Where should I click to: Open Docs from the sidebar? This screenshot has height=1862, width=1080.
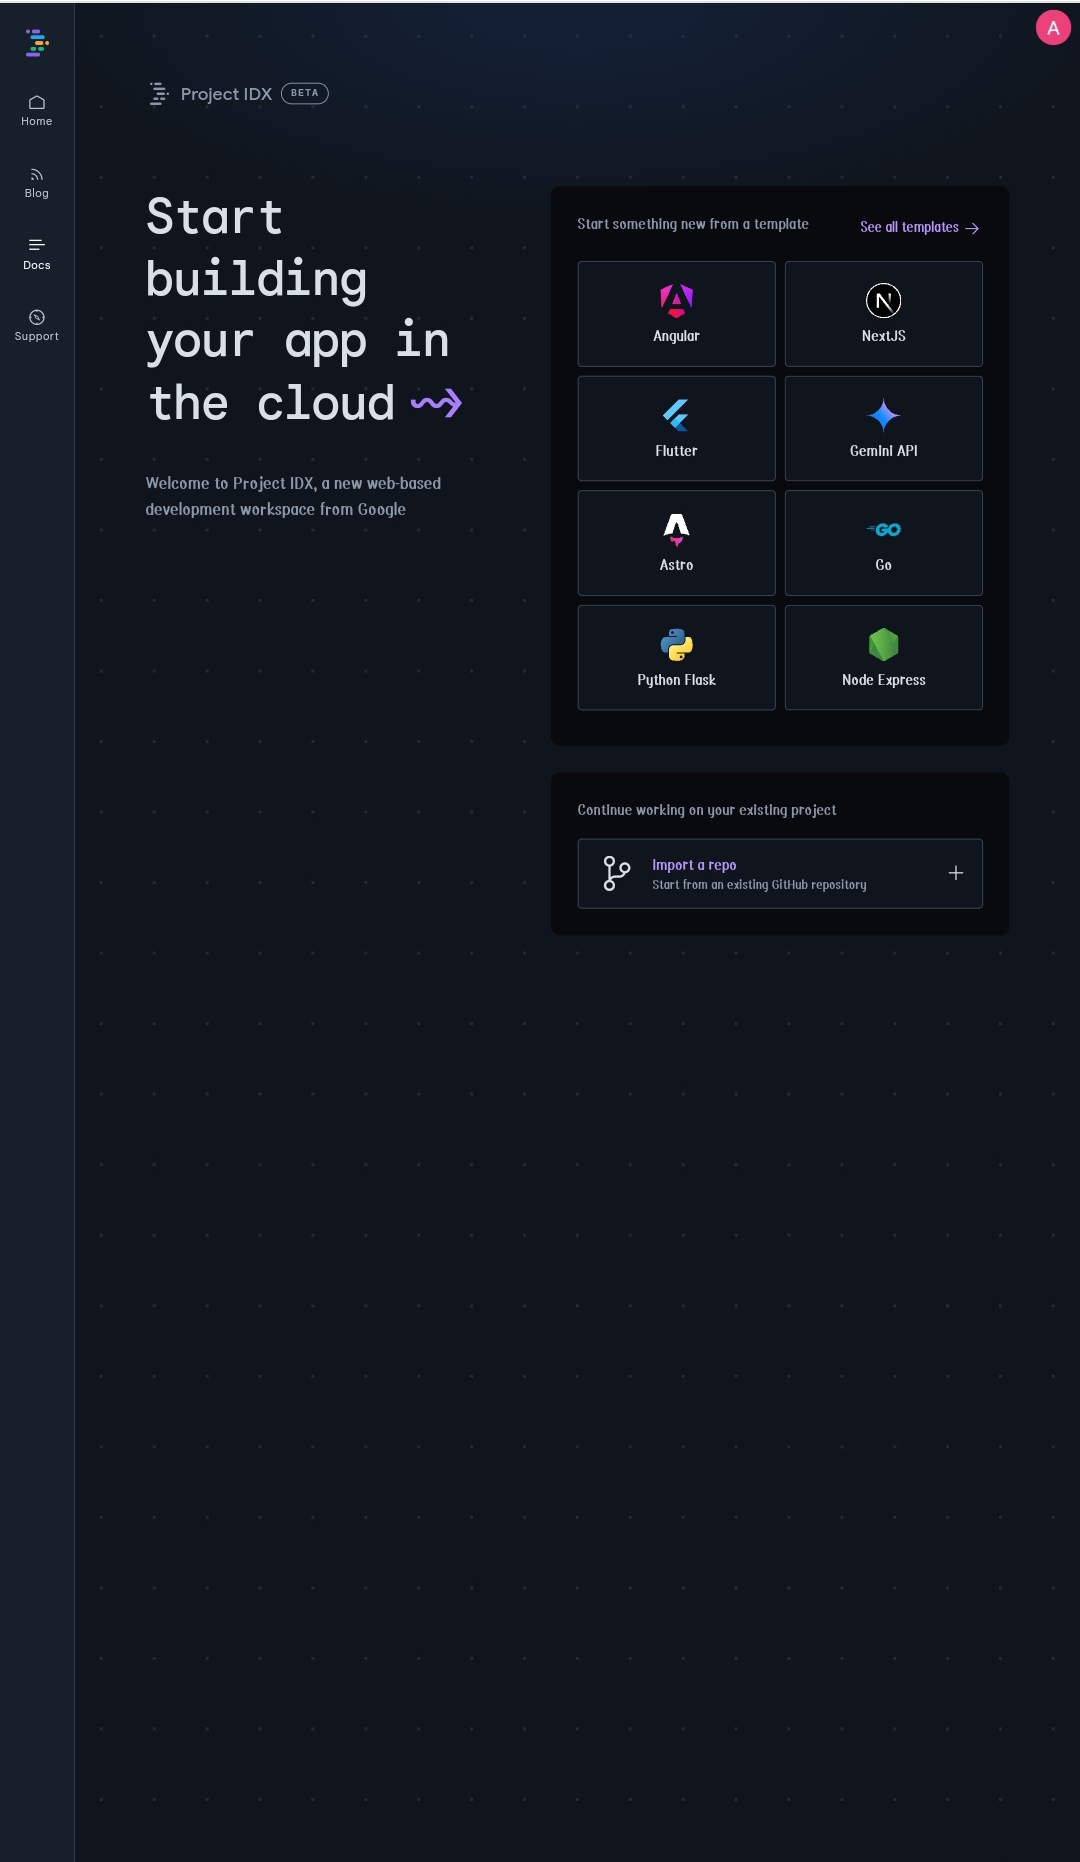pos(37,254)
